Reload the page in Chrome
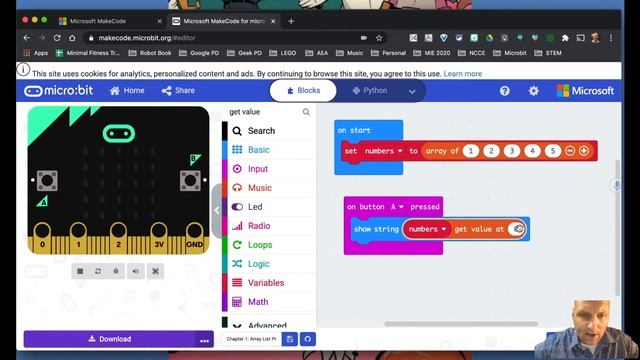The height and width of the screenshot is (360, 640). (x=57, y=38)
